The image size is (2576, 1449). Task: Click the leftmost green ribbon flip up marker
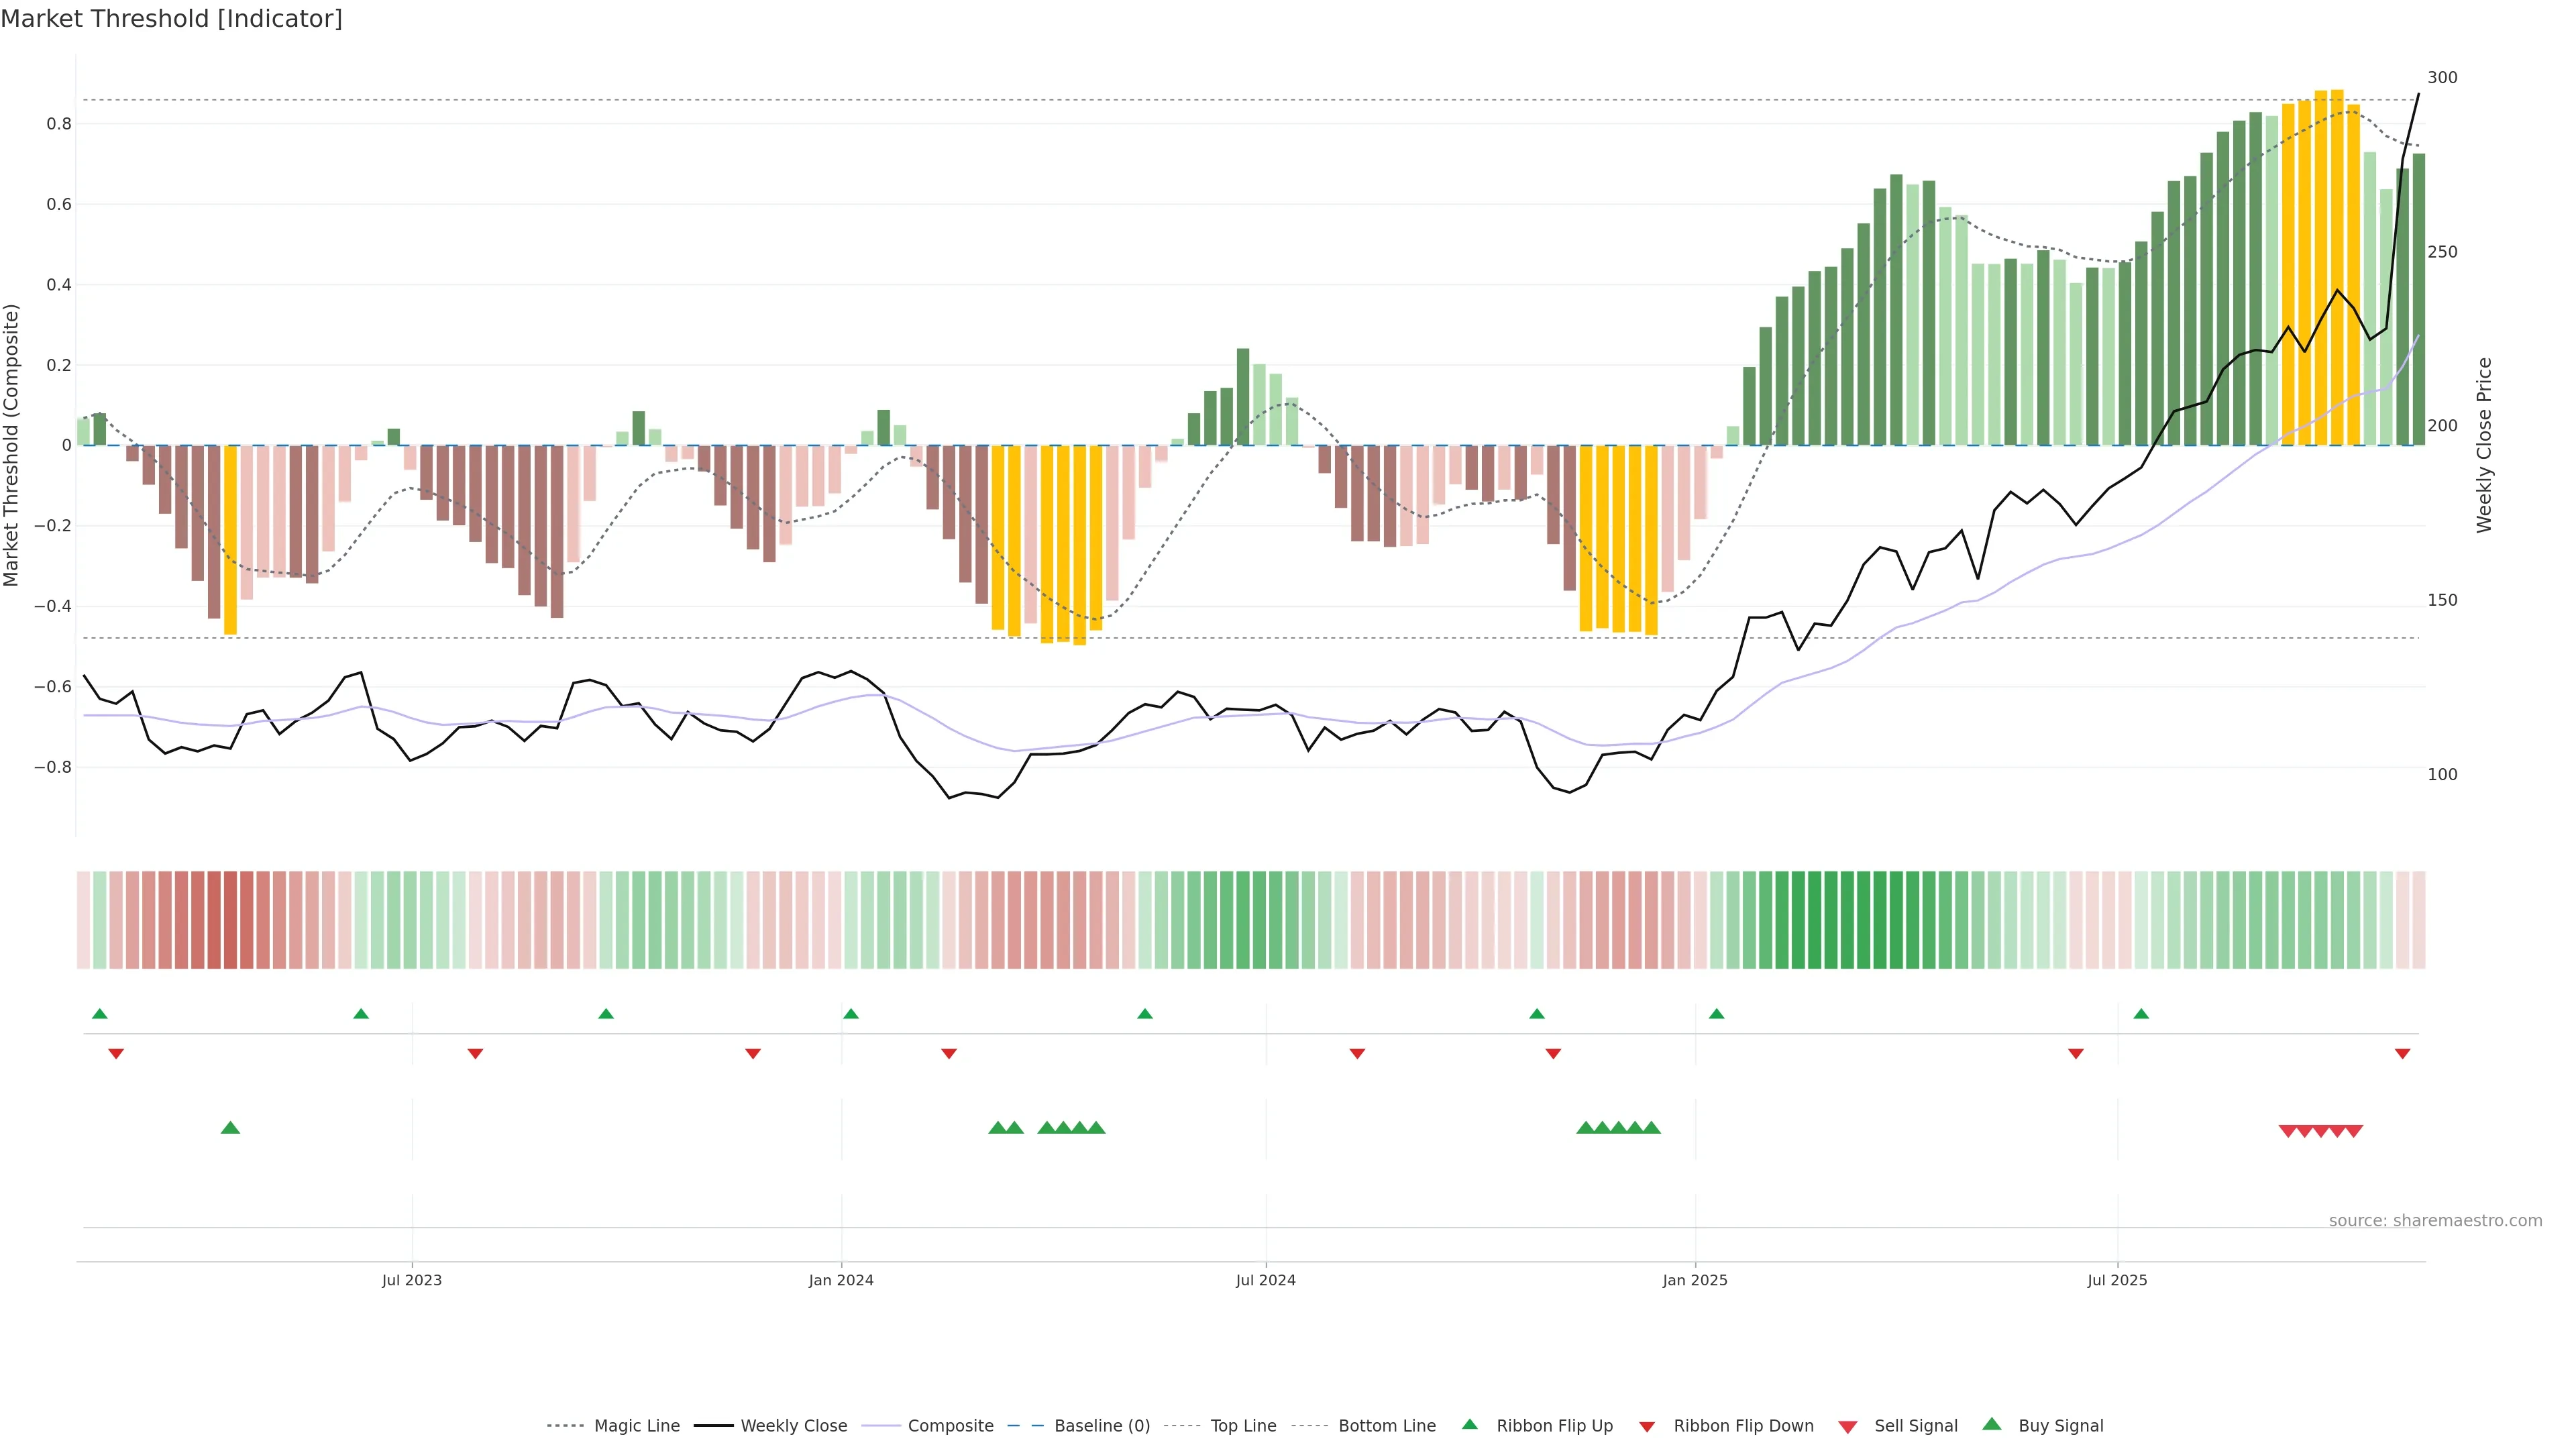(99, 1014)
